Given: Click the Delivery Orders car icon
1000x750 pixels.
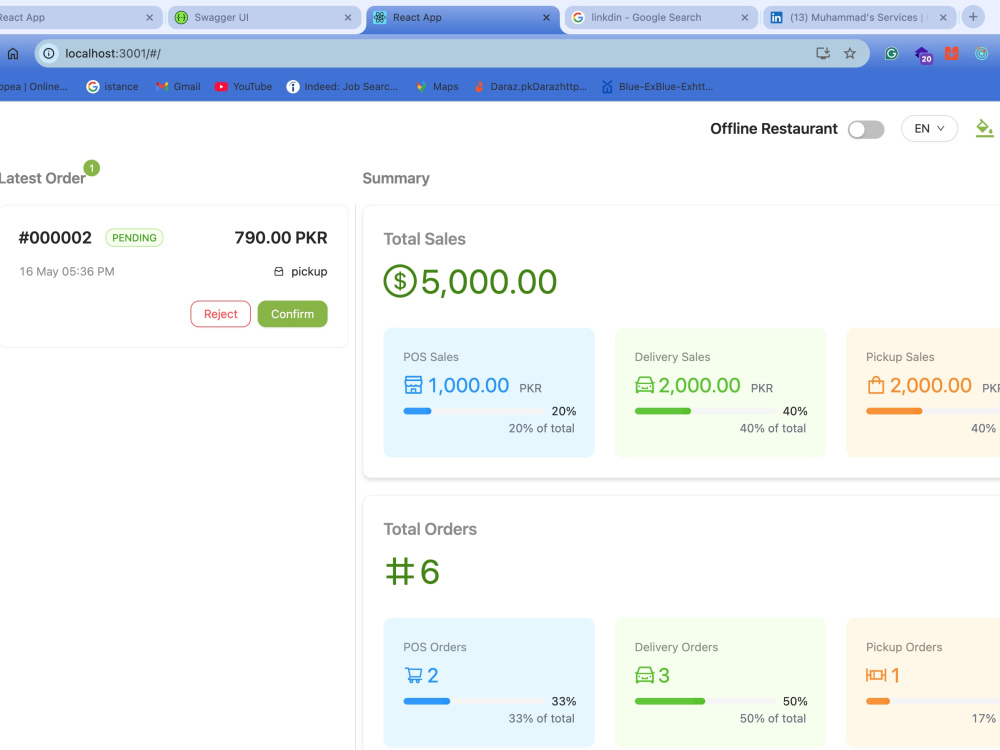Looking at the screenshot, I should (x=645, y=675).
